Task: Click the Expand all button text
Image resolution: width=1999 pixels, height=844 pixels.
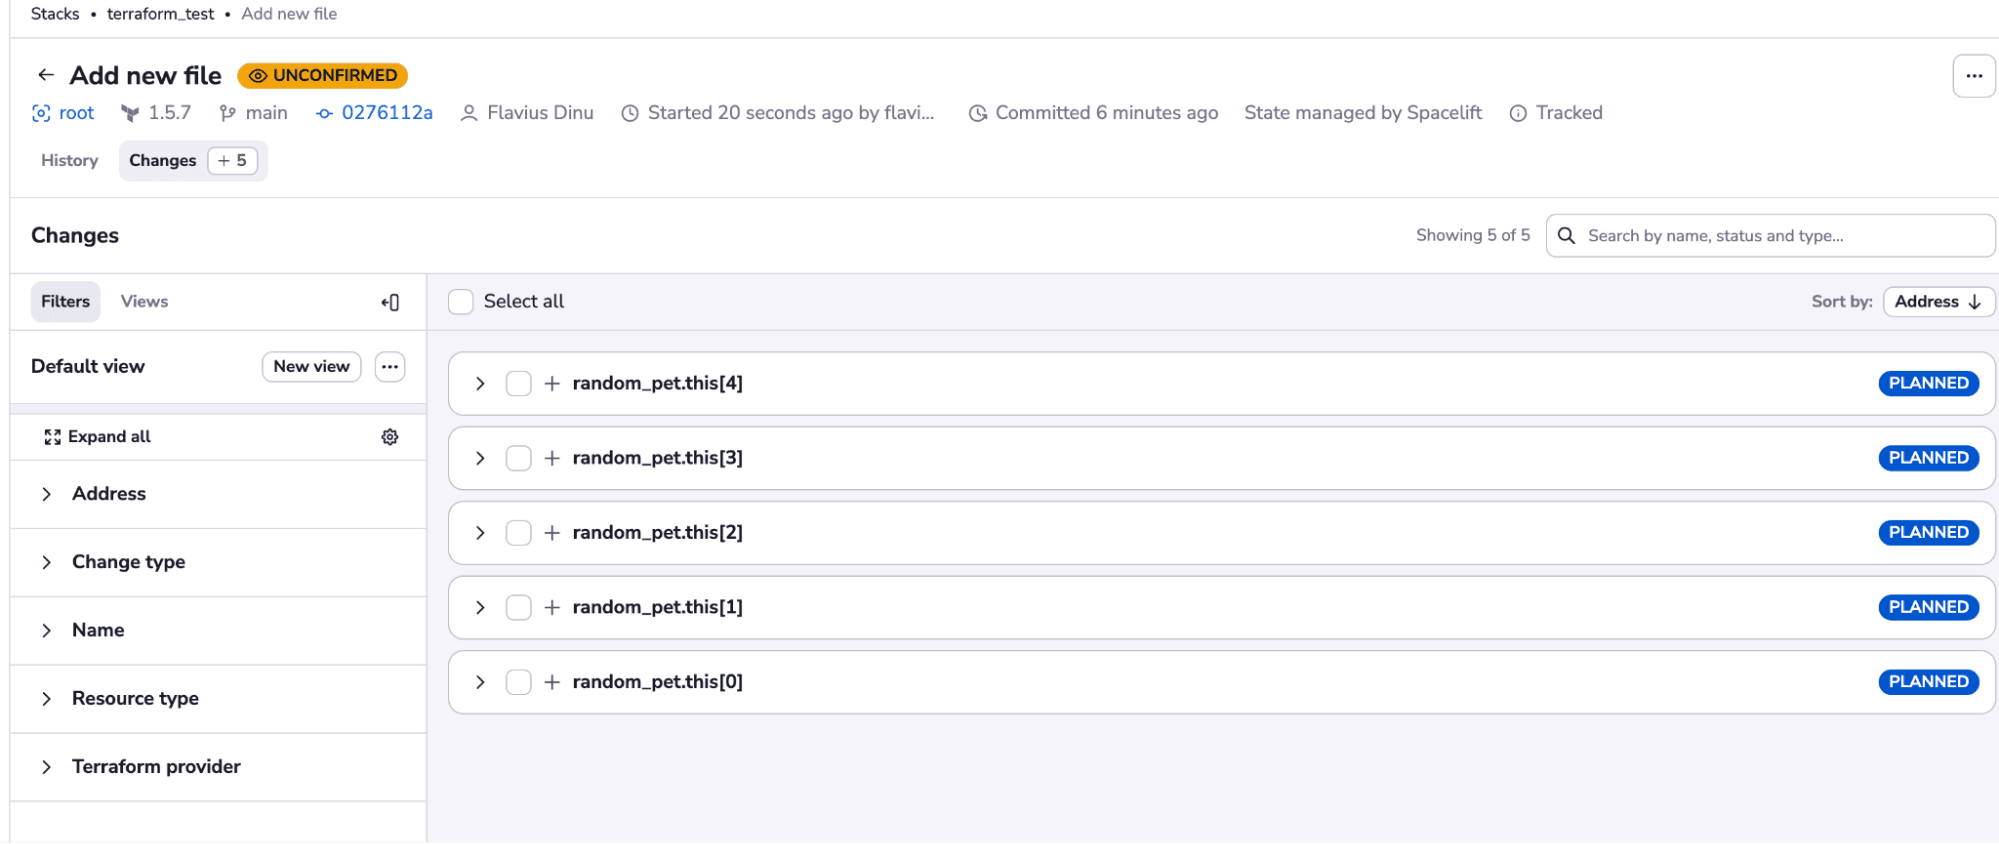Action: point(109,437)
